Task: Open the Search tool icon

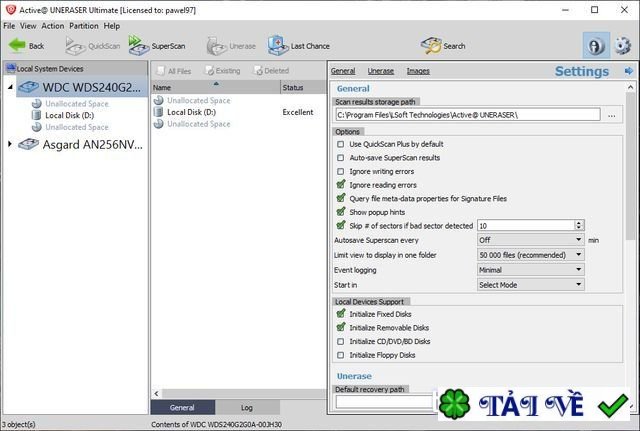Action: pyautogui.click(x=431, y=46)
